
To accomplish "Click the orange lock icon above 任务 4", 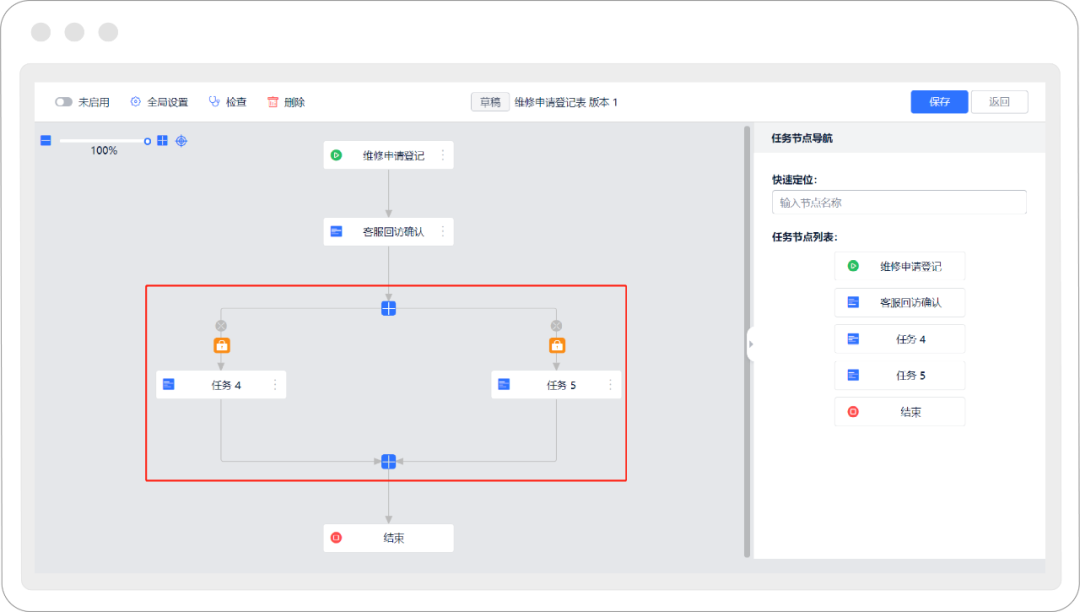I will click(221, 346).
